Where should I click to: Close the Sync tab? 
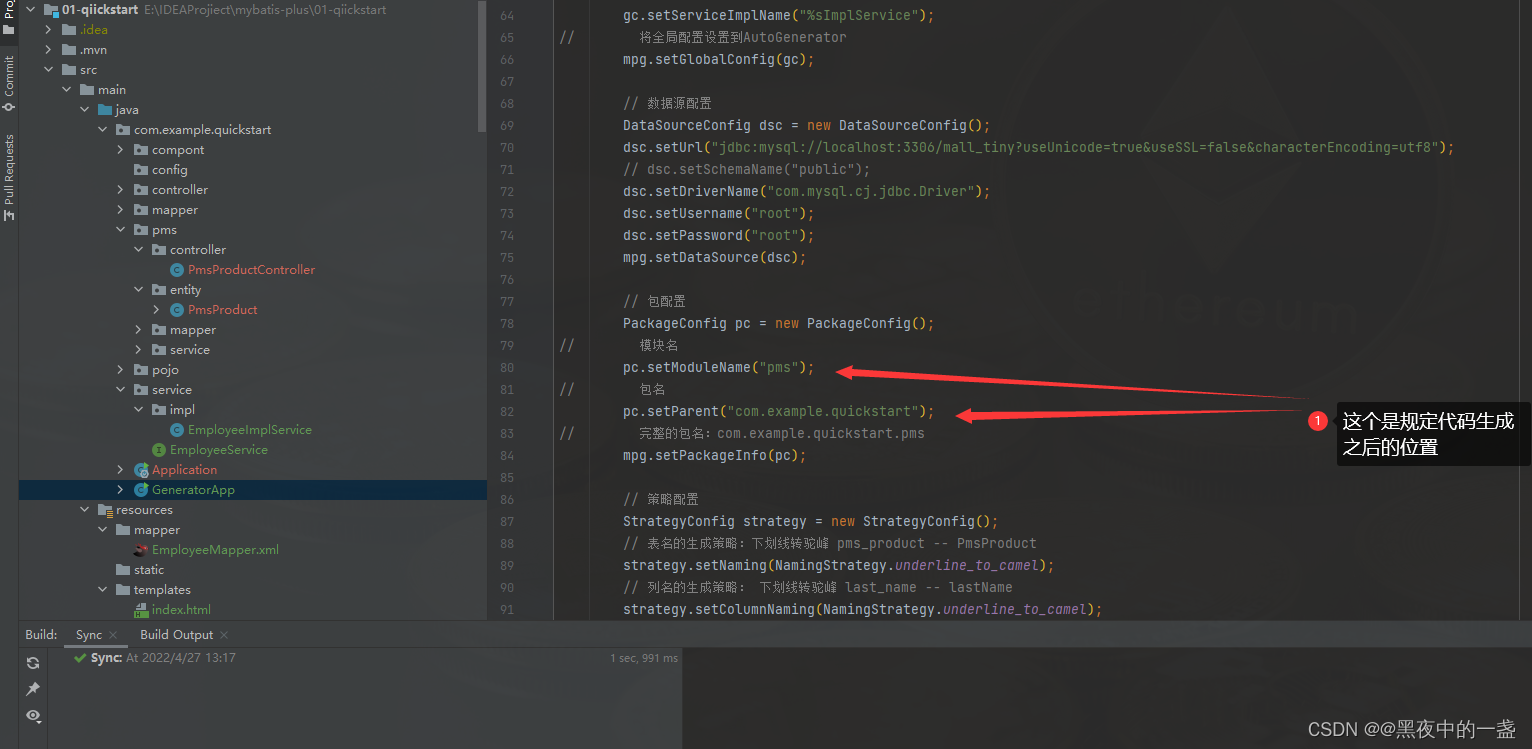tap(113, 635)
